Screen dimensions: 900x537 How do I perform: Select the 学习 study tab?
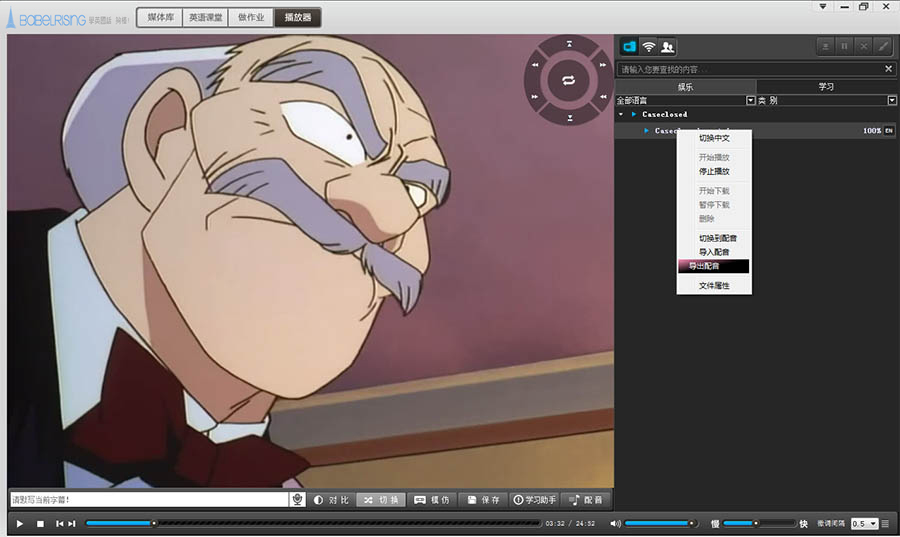pos(827,87)
